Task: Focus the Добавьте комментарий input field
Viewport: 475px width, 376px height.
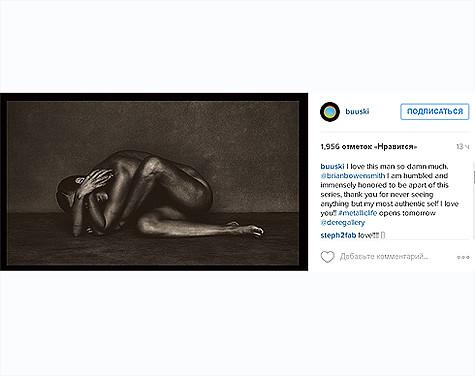Action: tap(384, 257)
